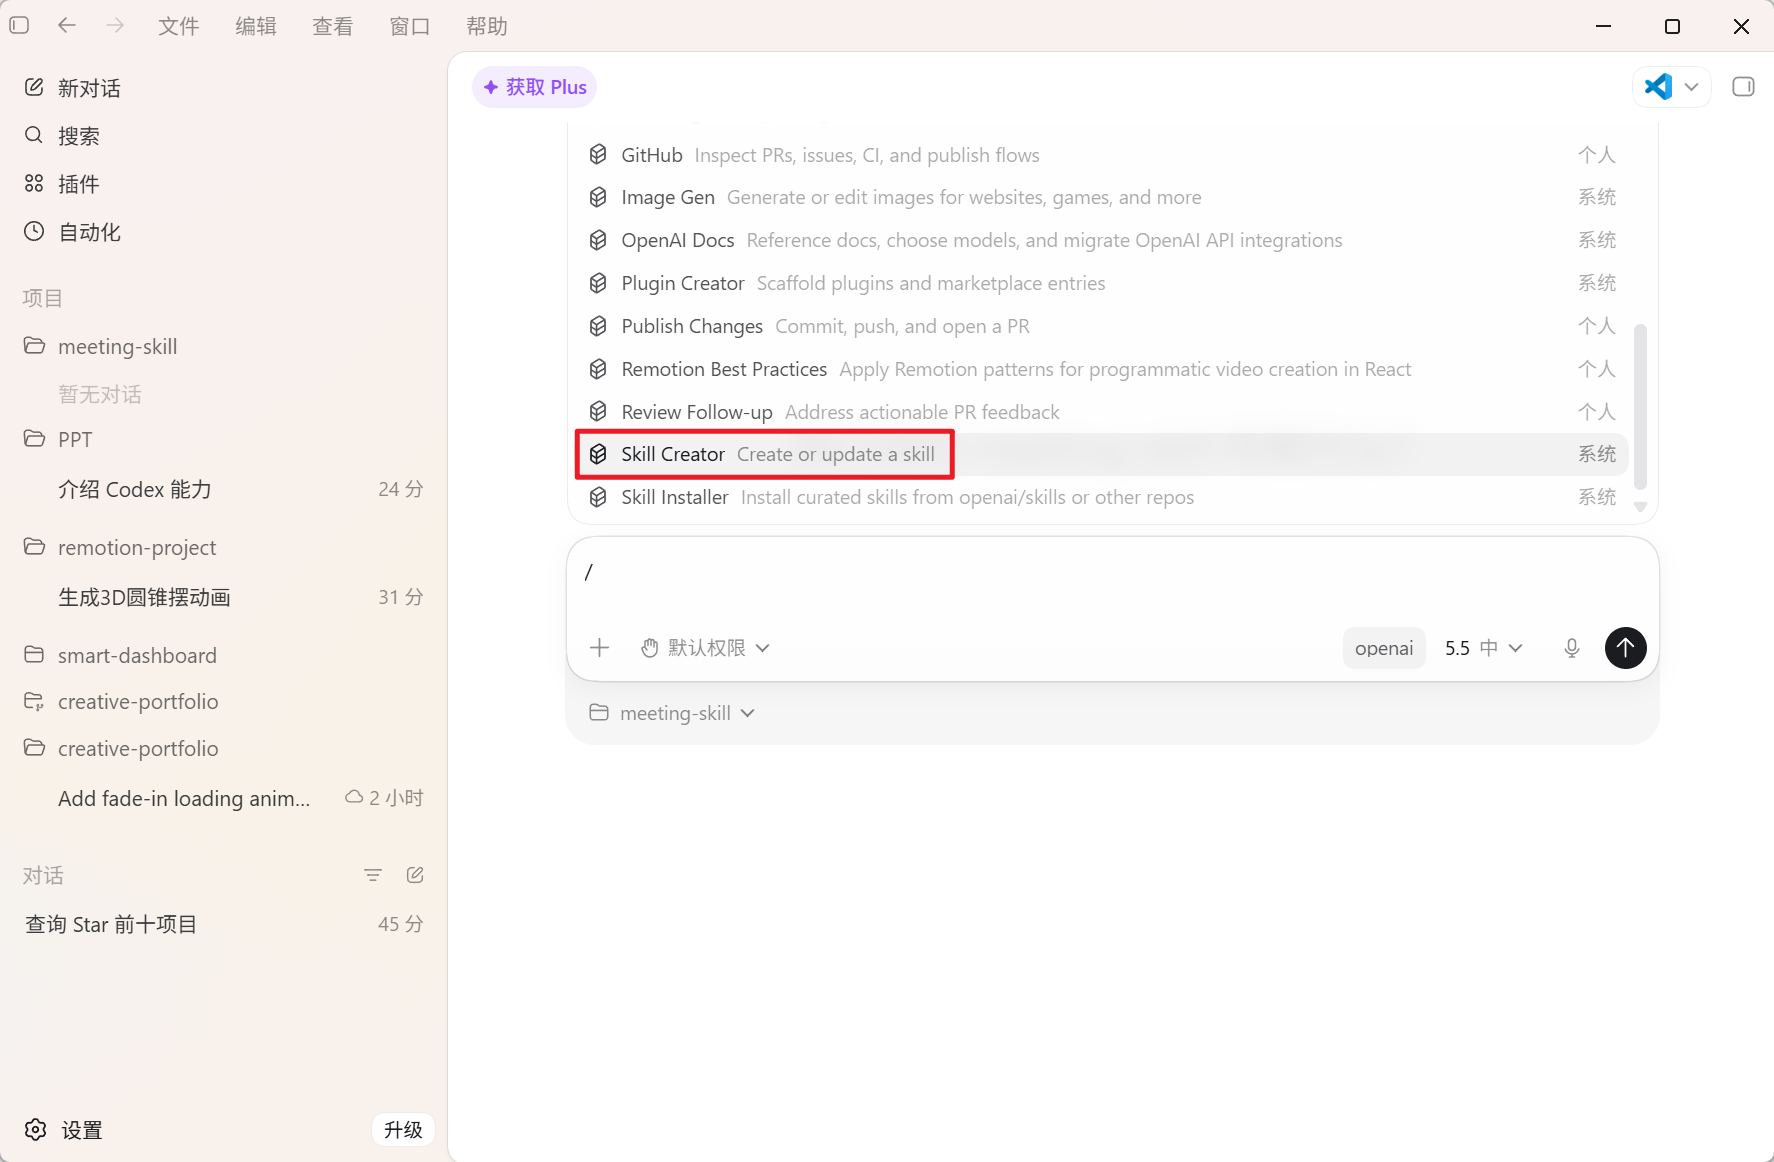Image resolution: width=1774 pixels, height=1162 pixels.
Task: Open in VS Code icon
Action: pyautogui.click(x=1658, y=87)
